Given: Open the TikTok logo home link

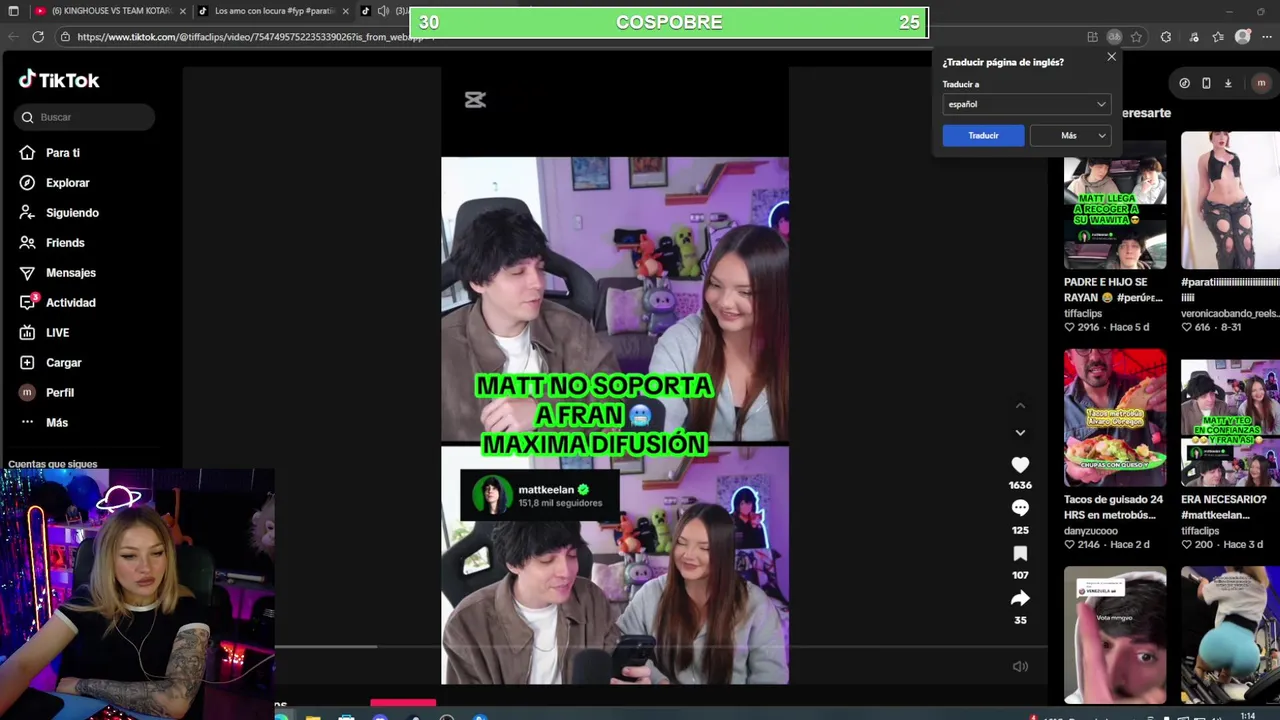Looking at the screenshot, I should click(59, 80).
